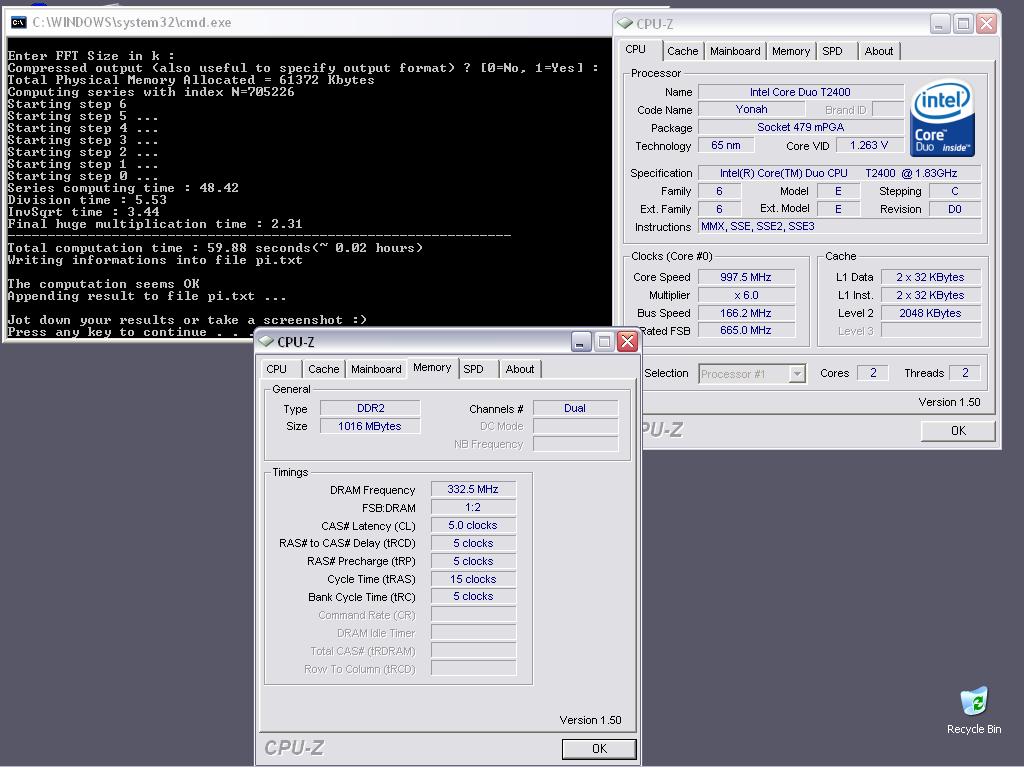Screen dimensions: 1024x768
Task: Click the DRAM Frequency 332.5 MHz field
Action: [473, 489]
